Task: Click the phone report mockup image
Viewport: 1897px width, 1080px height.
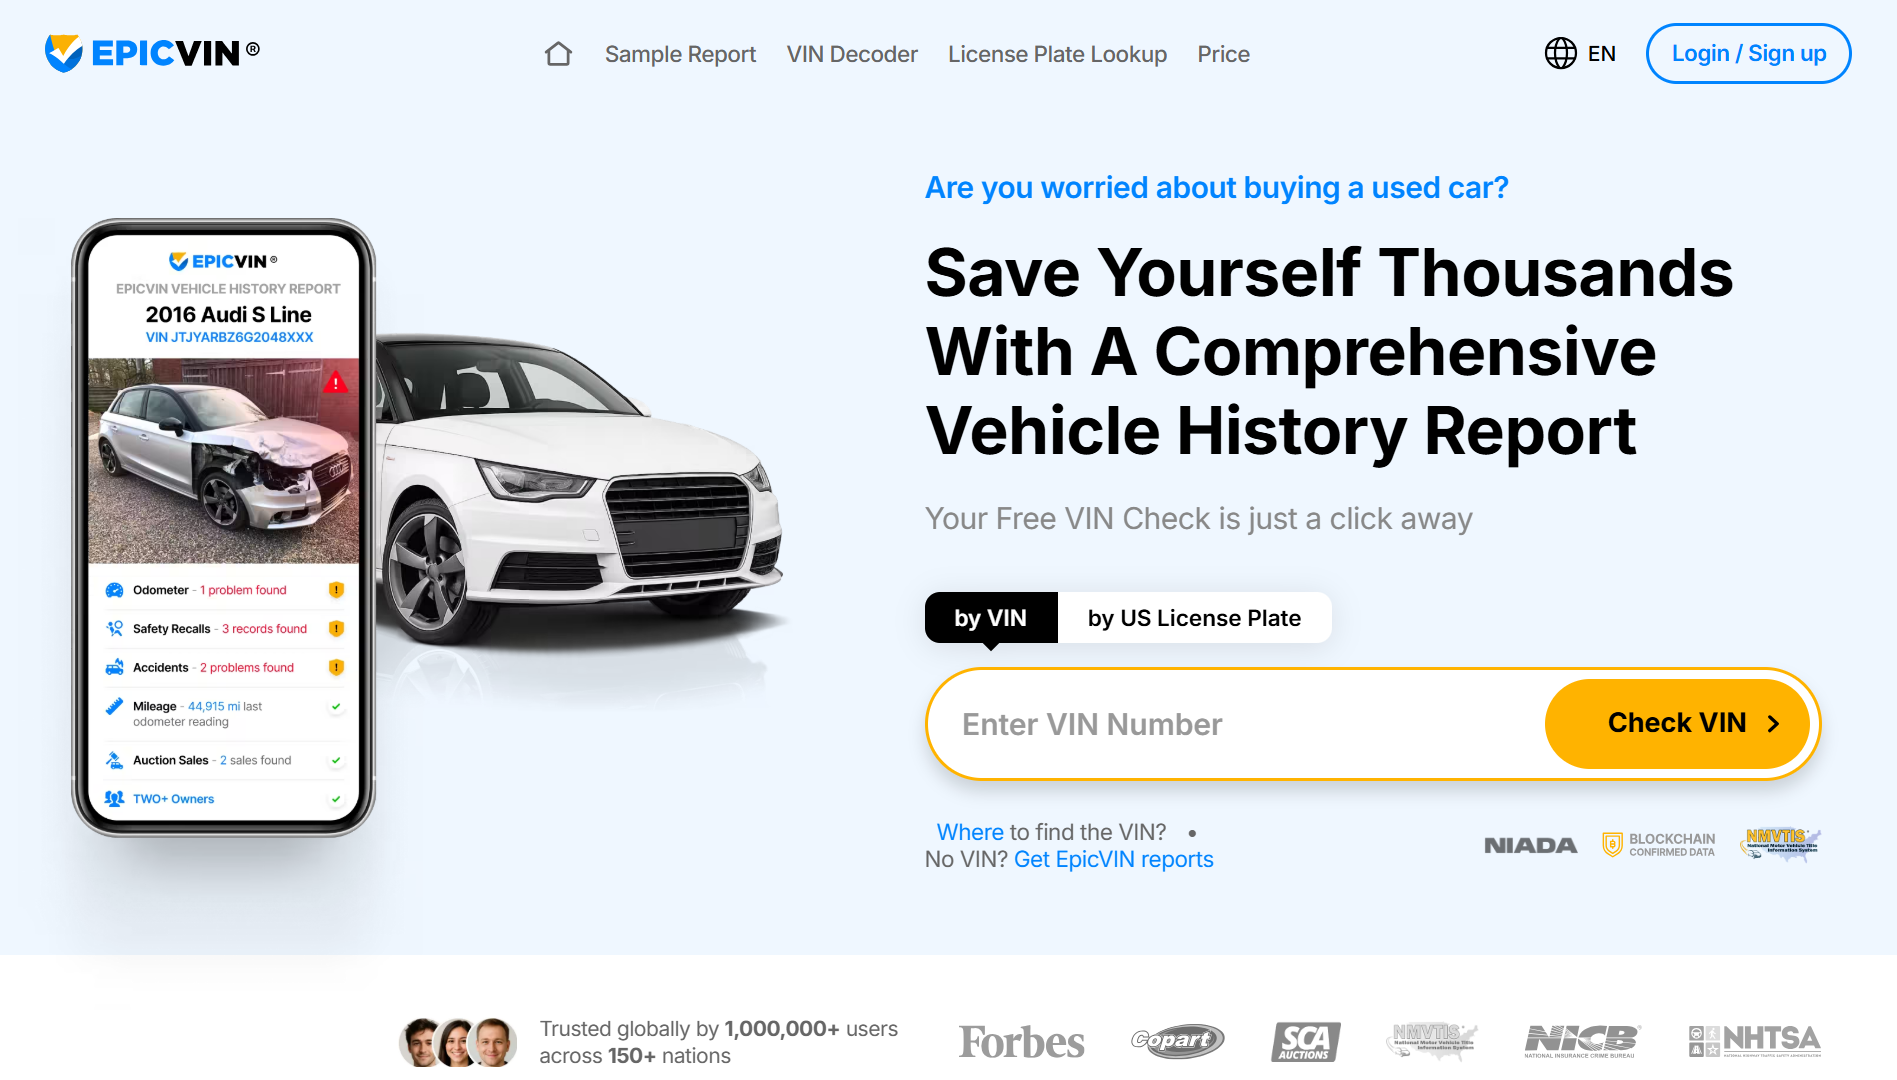Action: [x=224, y=528]
